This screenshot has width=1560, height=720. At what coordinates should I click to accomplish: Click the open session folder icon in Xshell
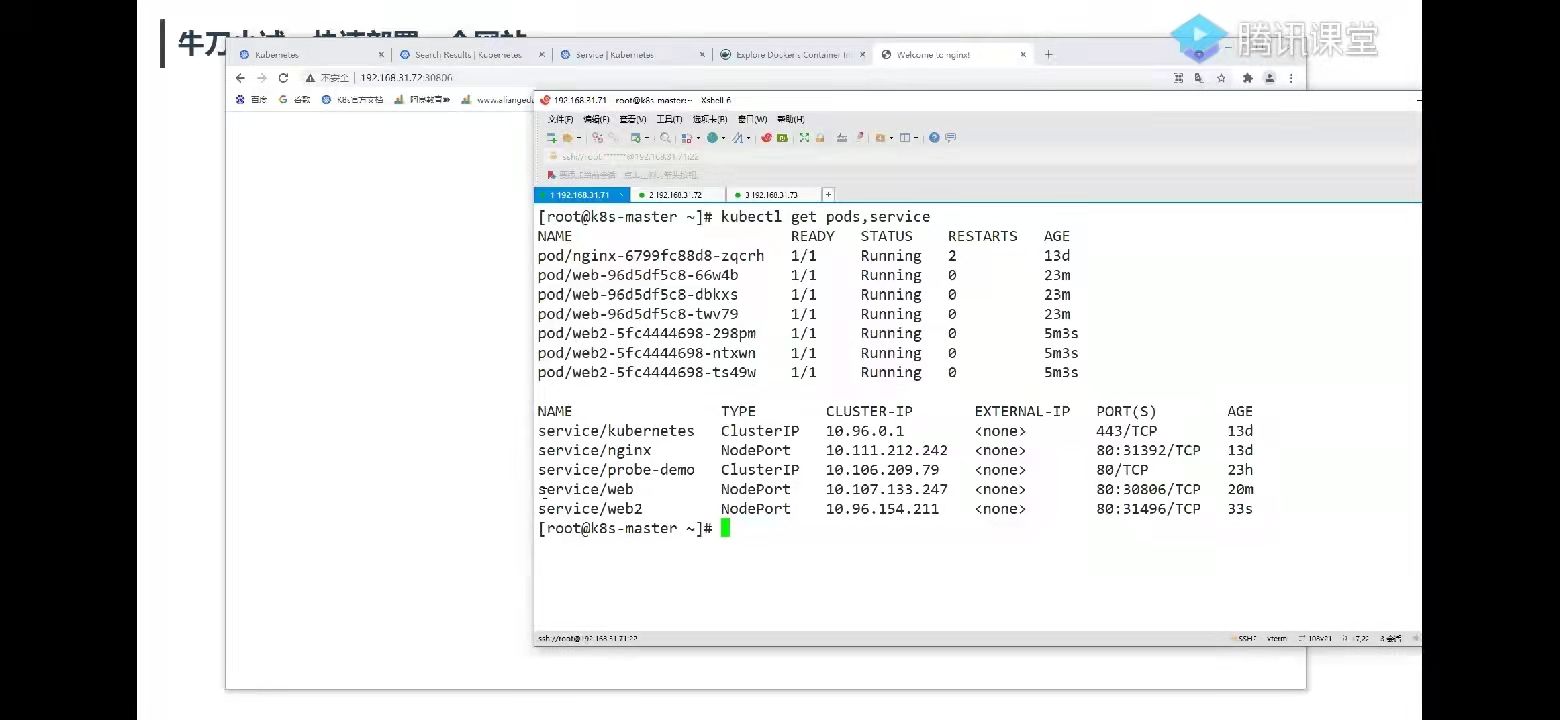point(566,138)
